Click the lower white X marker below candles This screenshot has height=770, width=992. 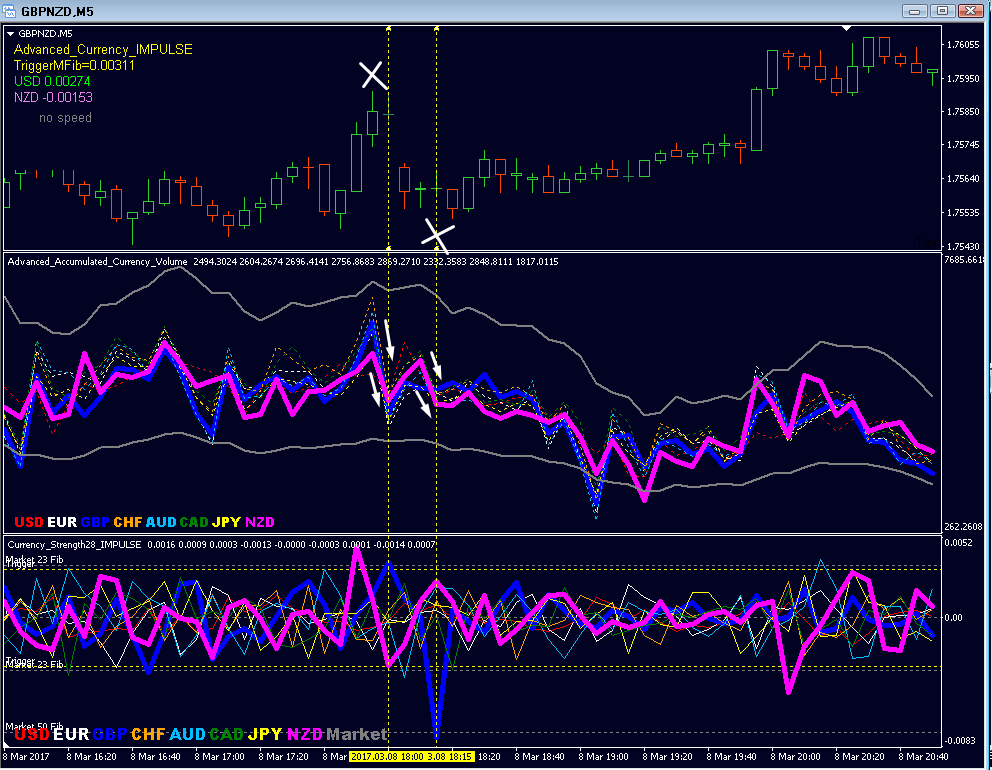tap(438, 235)
